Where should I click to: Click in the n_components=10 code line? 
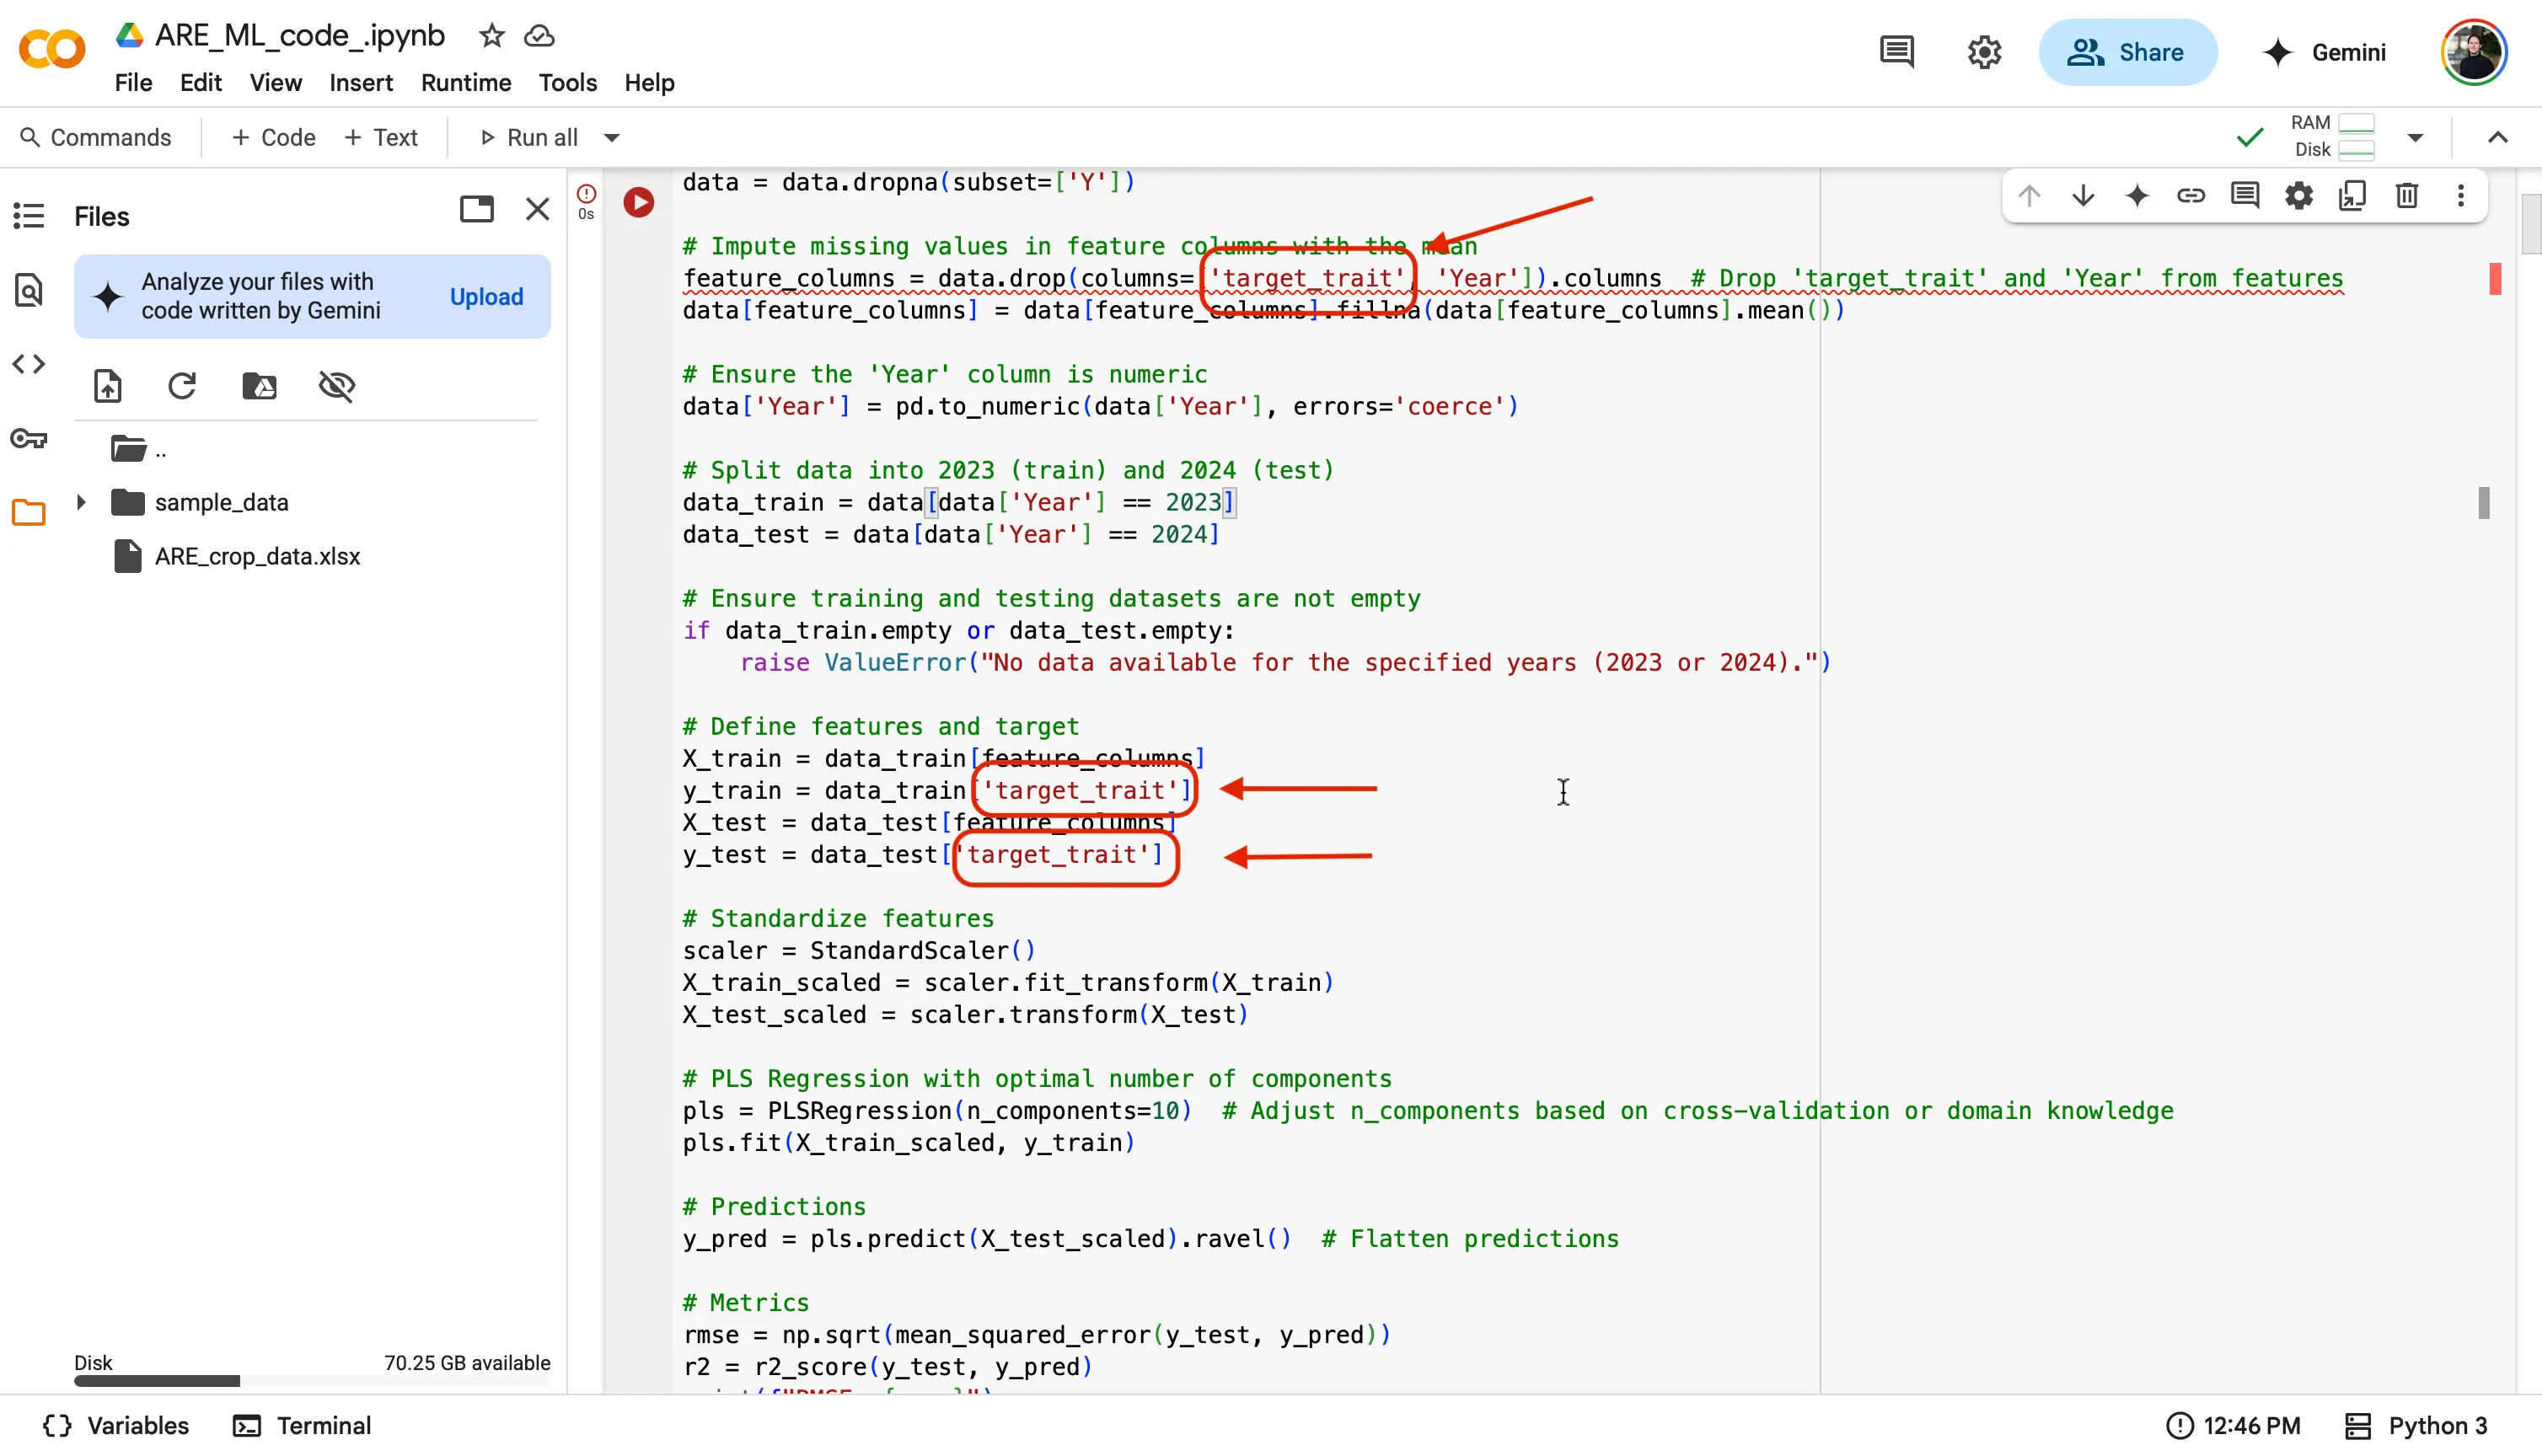1428,1111
